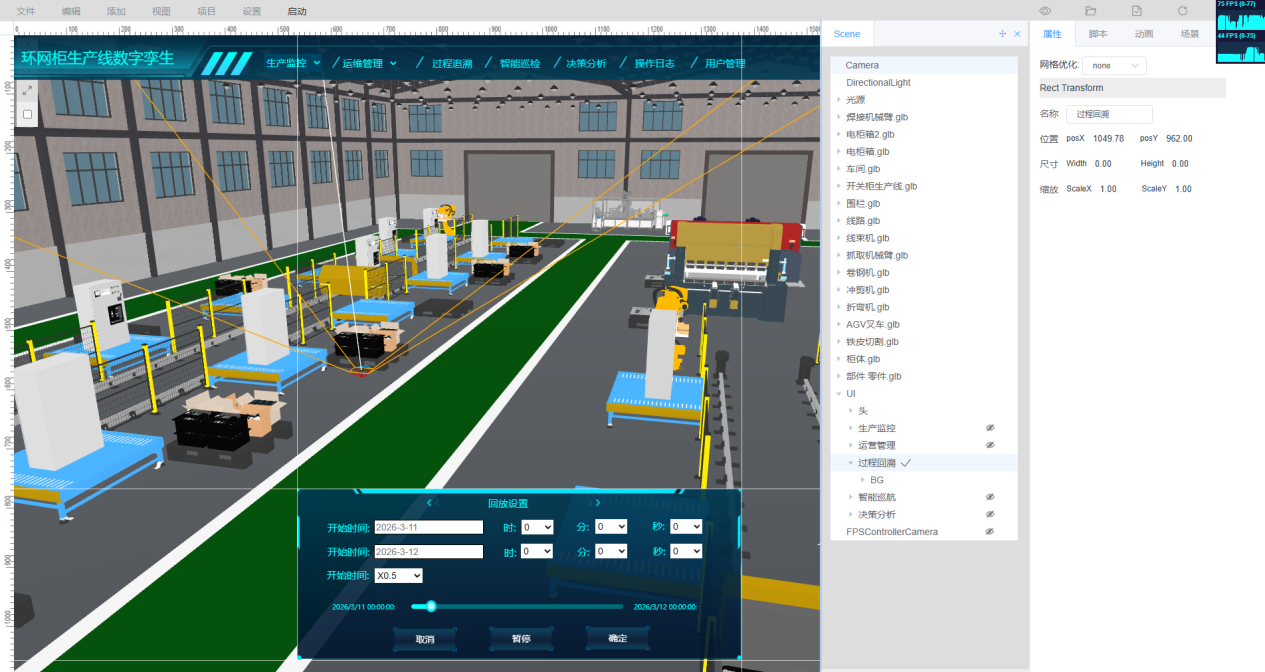Click the fullscreen expand icon in viewport

pyautogui.click(x=27, y=90)
